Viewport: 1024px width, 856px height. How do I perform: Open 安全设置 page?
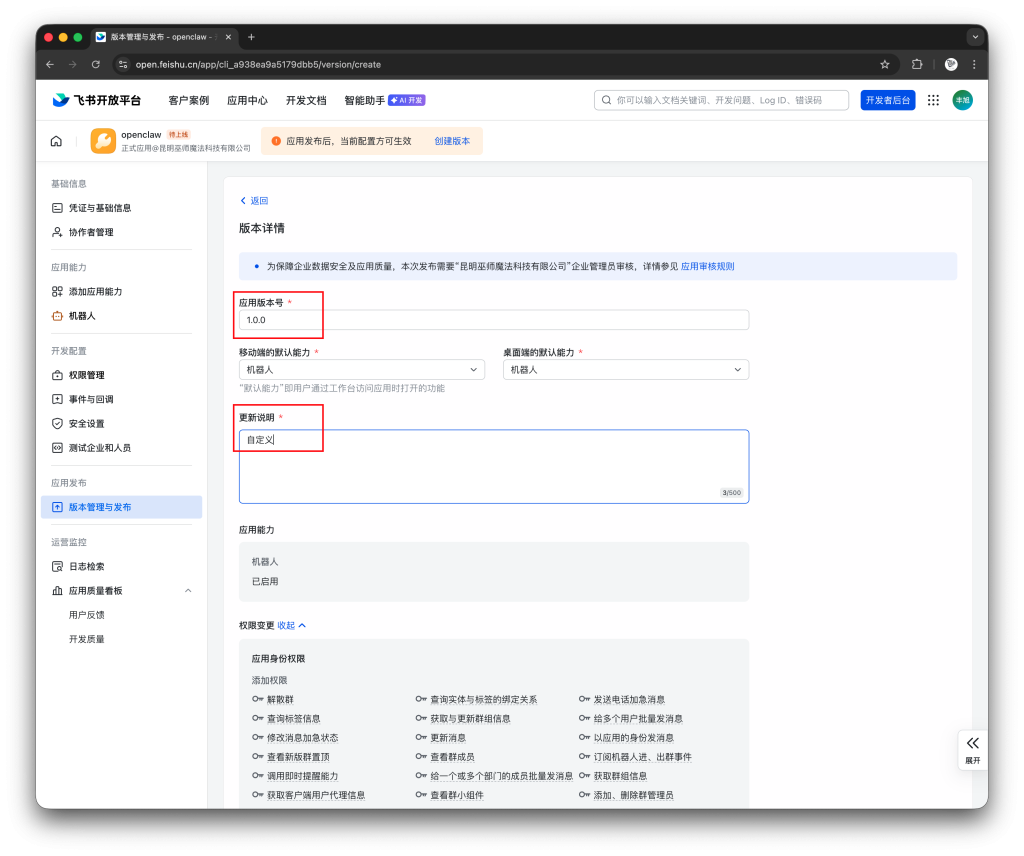pos(87,423)
